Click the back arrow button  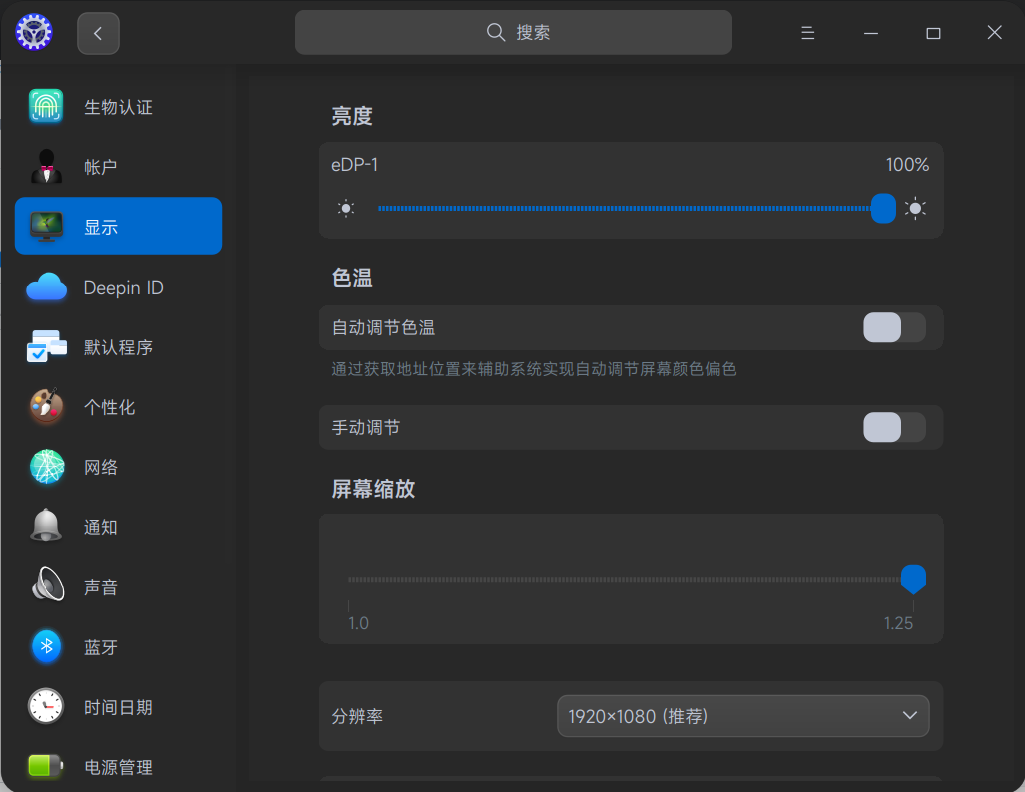(97, 32)
